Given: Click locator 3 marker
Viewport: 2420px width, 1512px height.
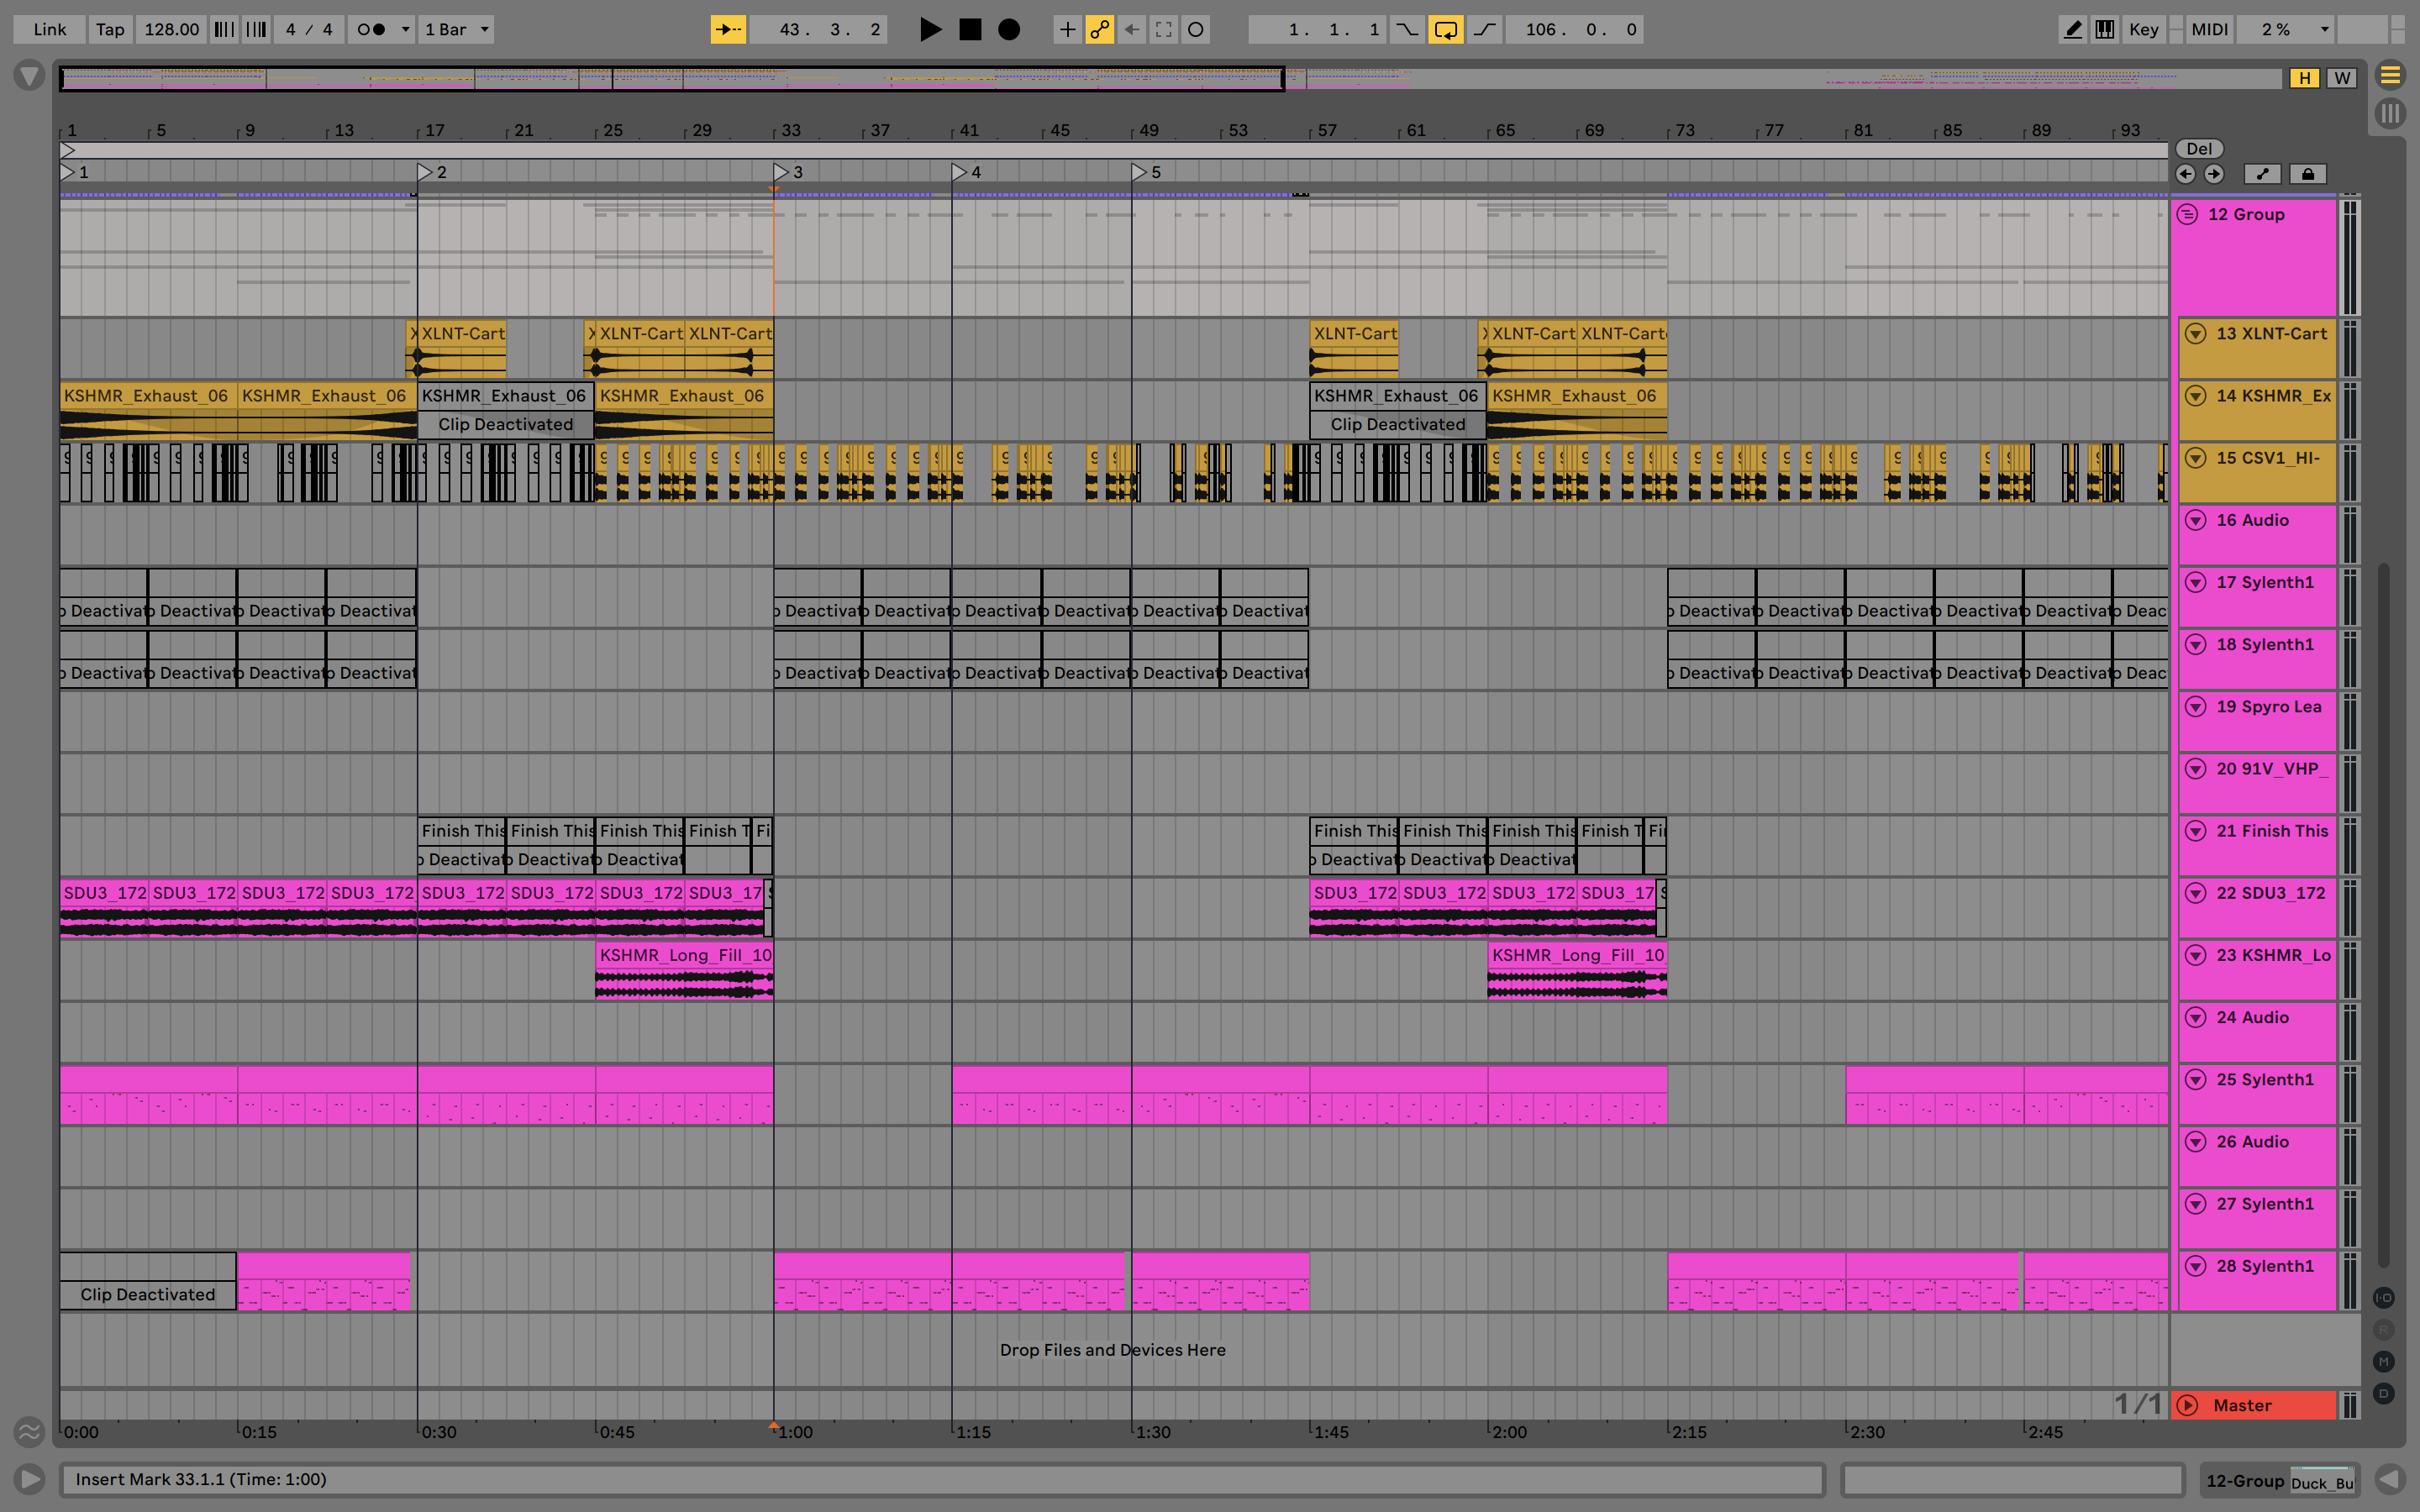Looking at the screenshot, I should [x=781, y=172].
